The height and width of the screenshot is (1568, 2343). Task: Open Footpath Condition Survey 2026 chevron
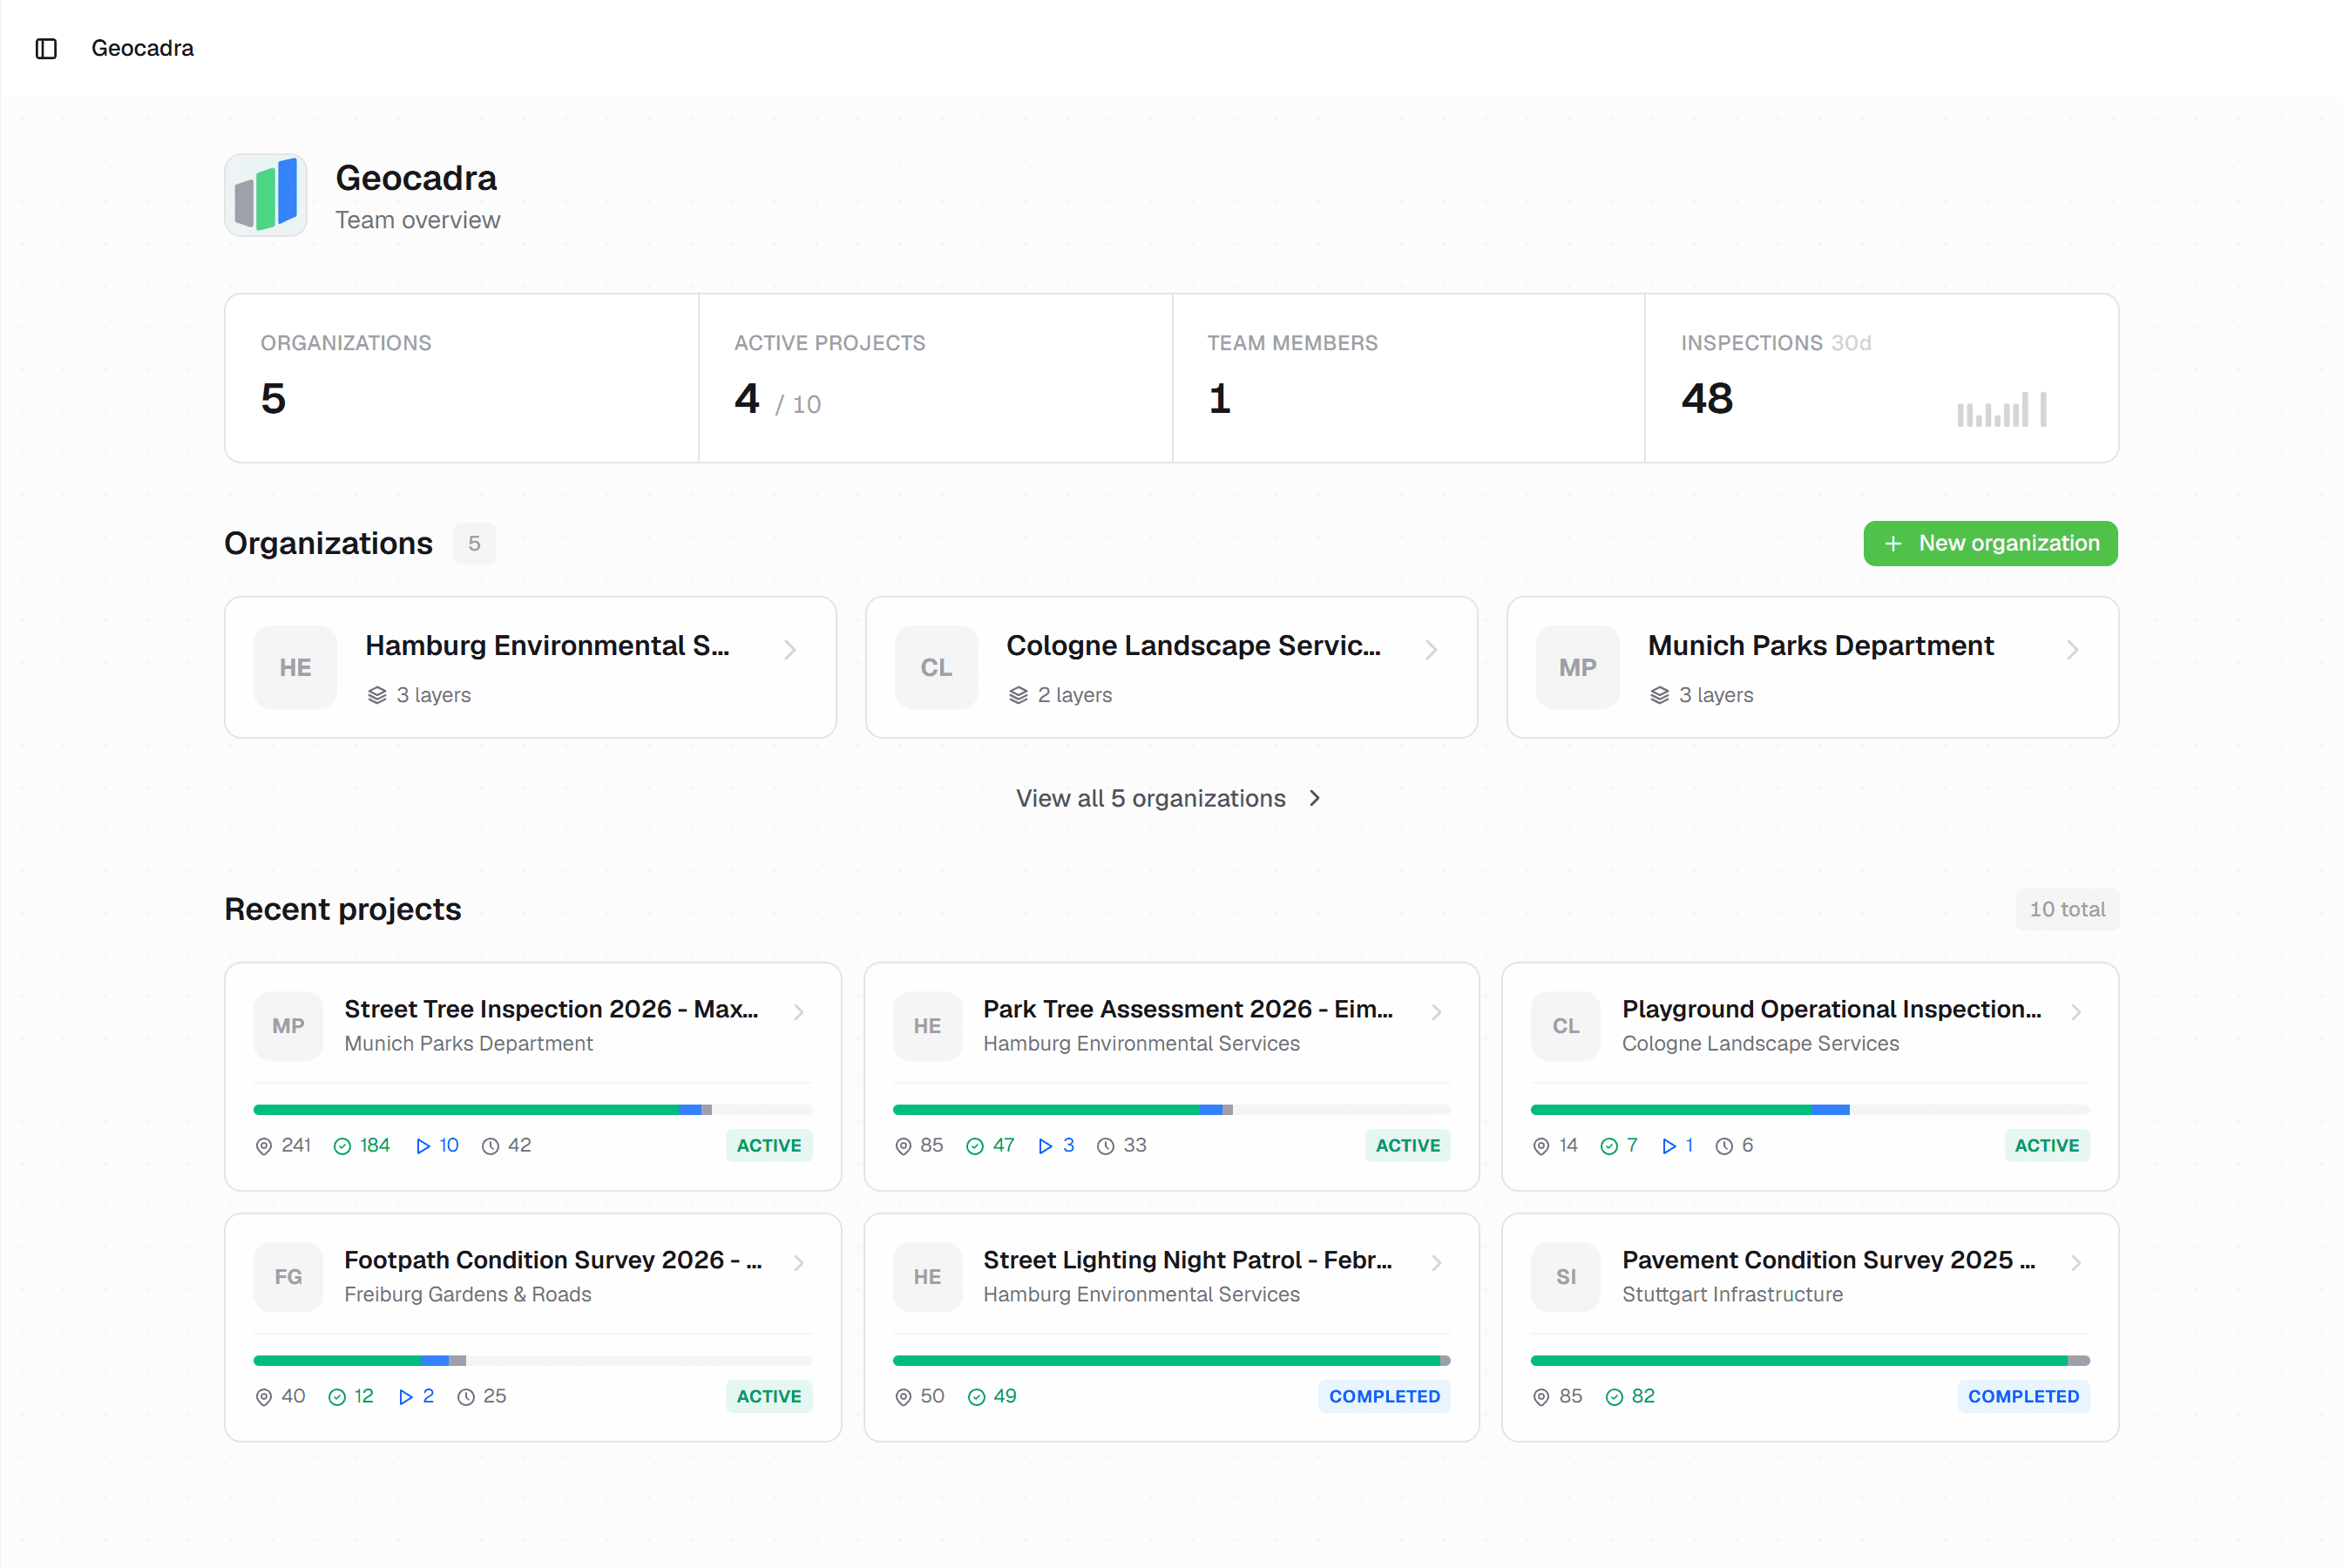click(799, 1263)
